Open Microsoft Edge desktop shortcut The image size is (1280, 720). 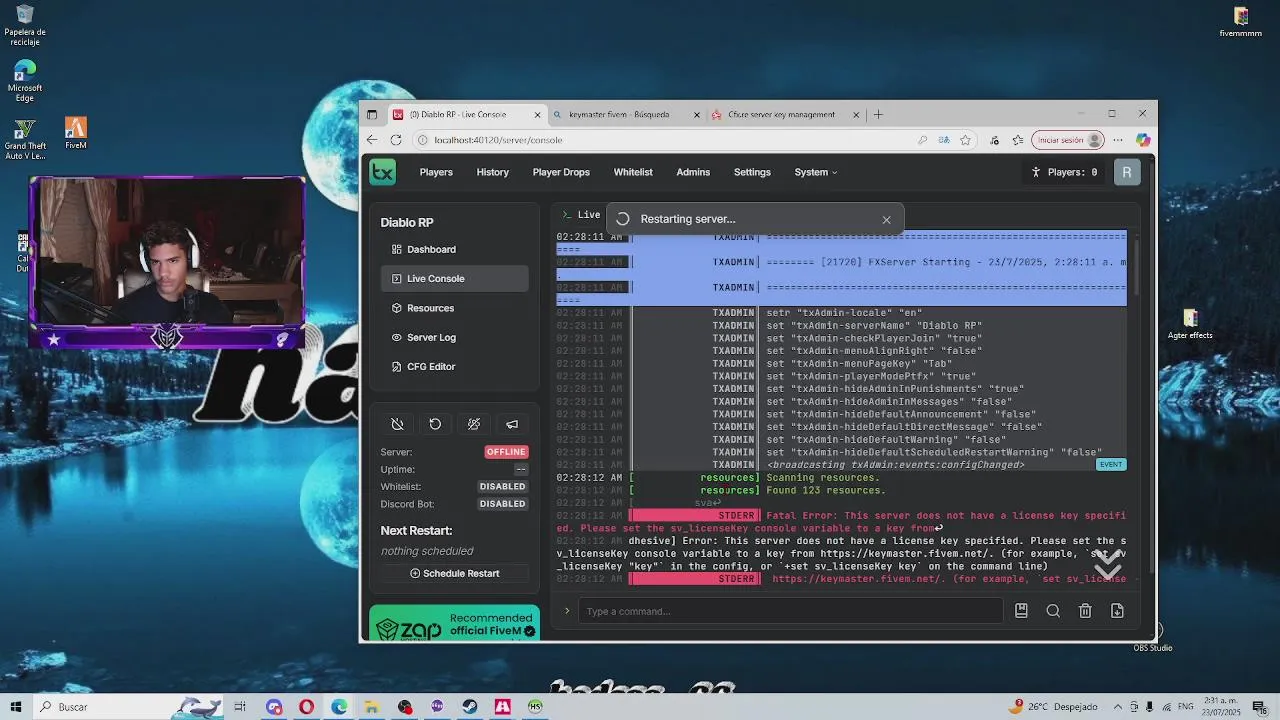pos(25,81)
